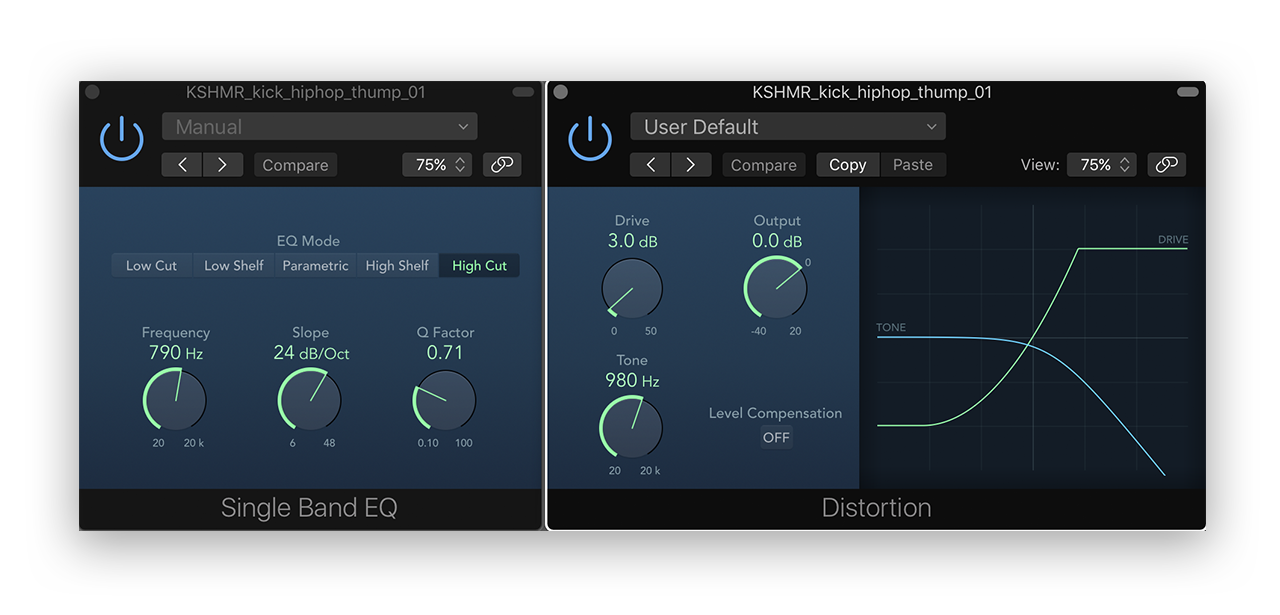Select High Shelf EQ mode
The image size is (1280, 615).
[x=397, y=265]
